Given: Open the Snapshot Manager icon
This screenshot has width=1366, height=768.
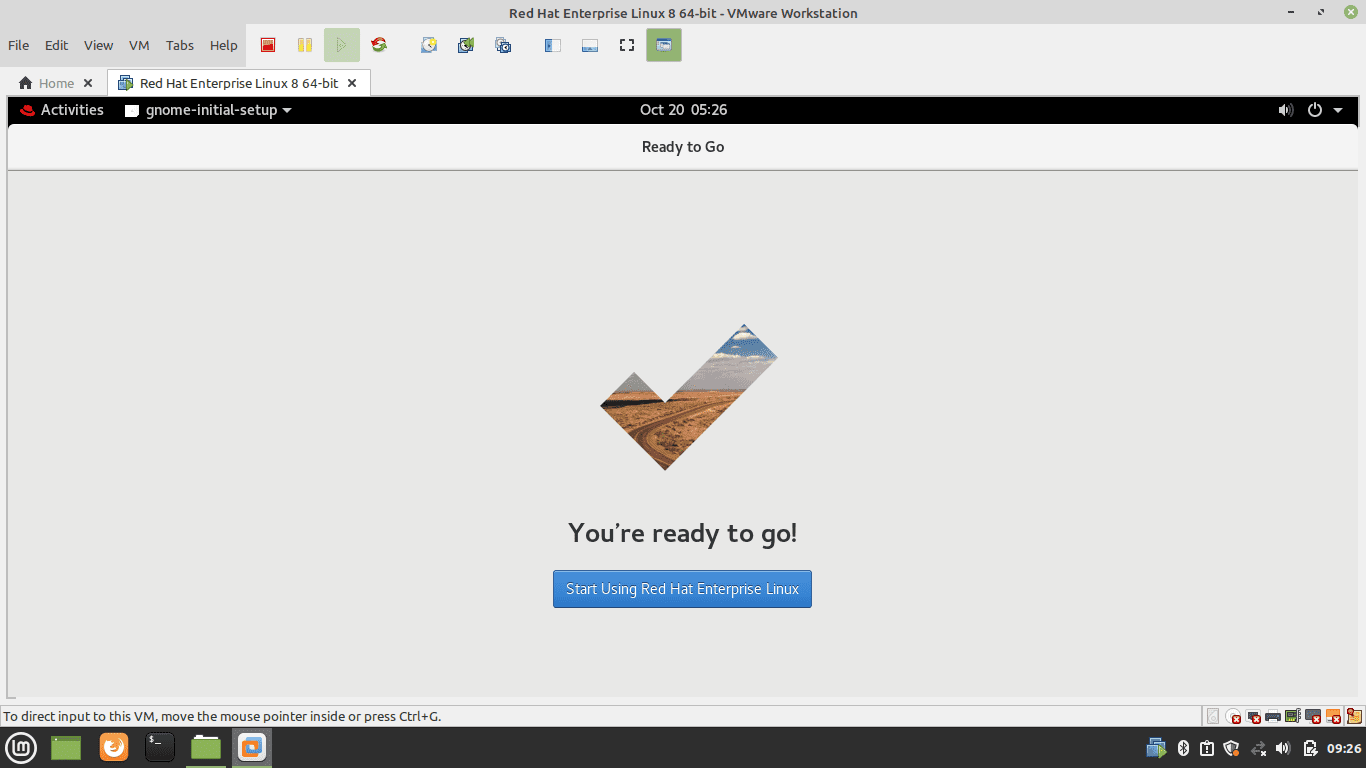Looking at the screenshot, I should pos(503,45).
